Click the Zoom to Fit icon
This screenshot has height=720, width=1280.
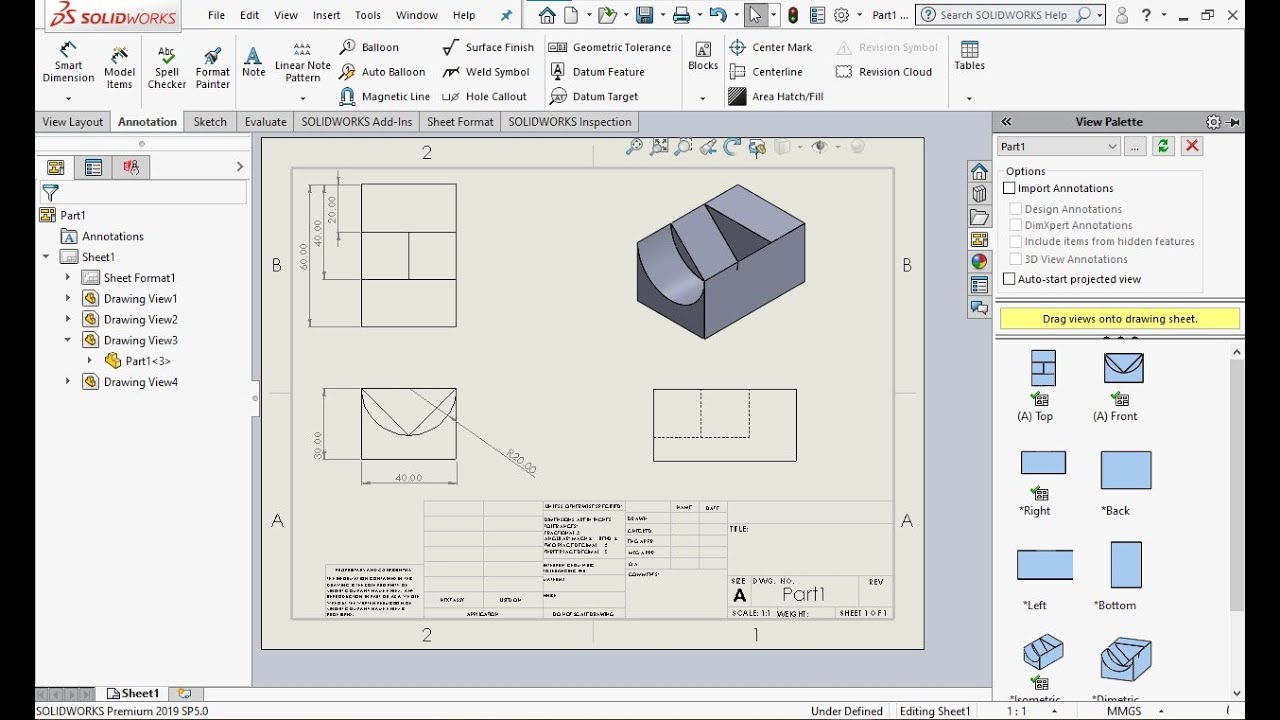(659, 147)
